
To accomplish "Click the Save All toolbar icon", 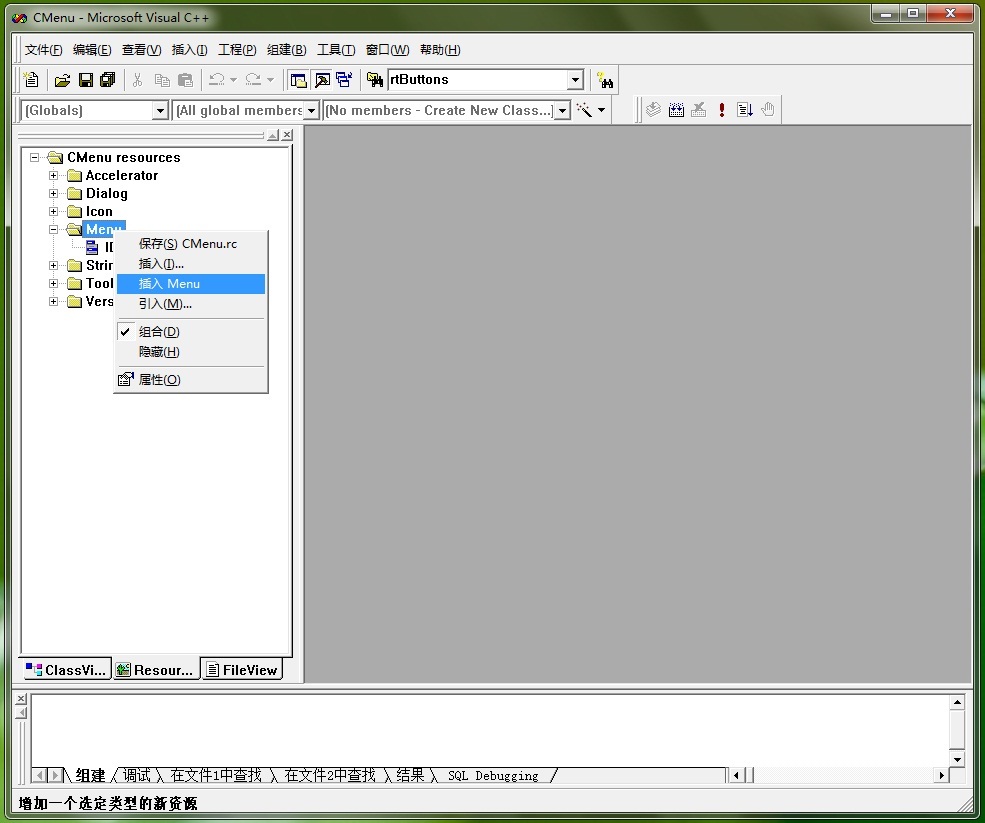I will point(107,80).
